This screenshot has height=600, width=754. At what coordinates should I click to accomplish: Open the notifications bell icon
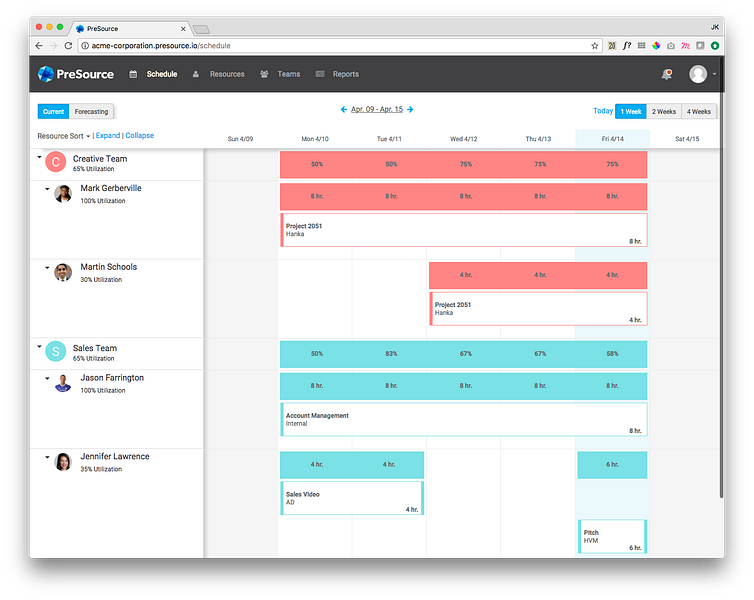(666, 74)
